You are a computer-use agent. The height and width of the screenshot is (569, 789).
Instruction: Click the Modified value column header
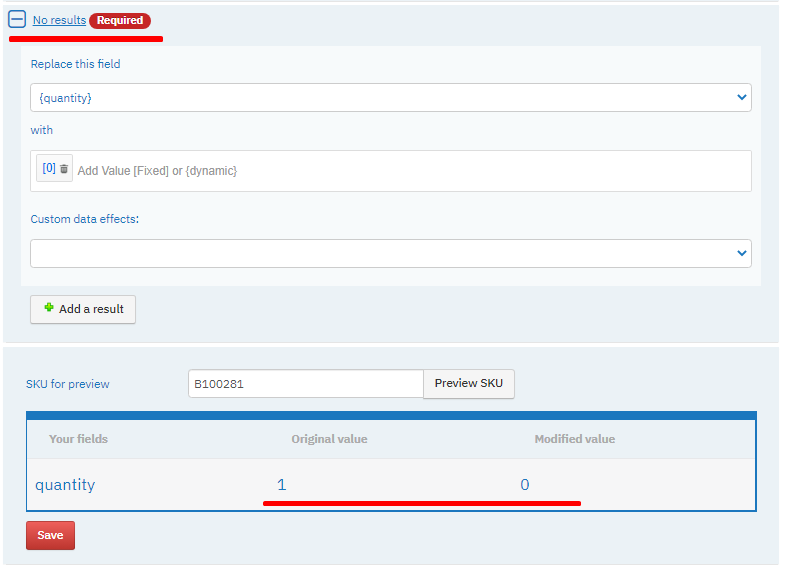575,439
